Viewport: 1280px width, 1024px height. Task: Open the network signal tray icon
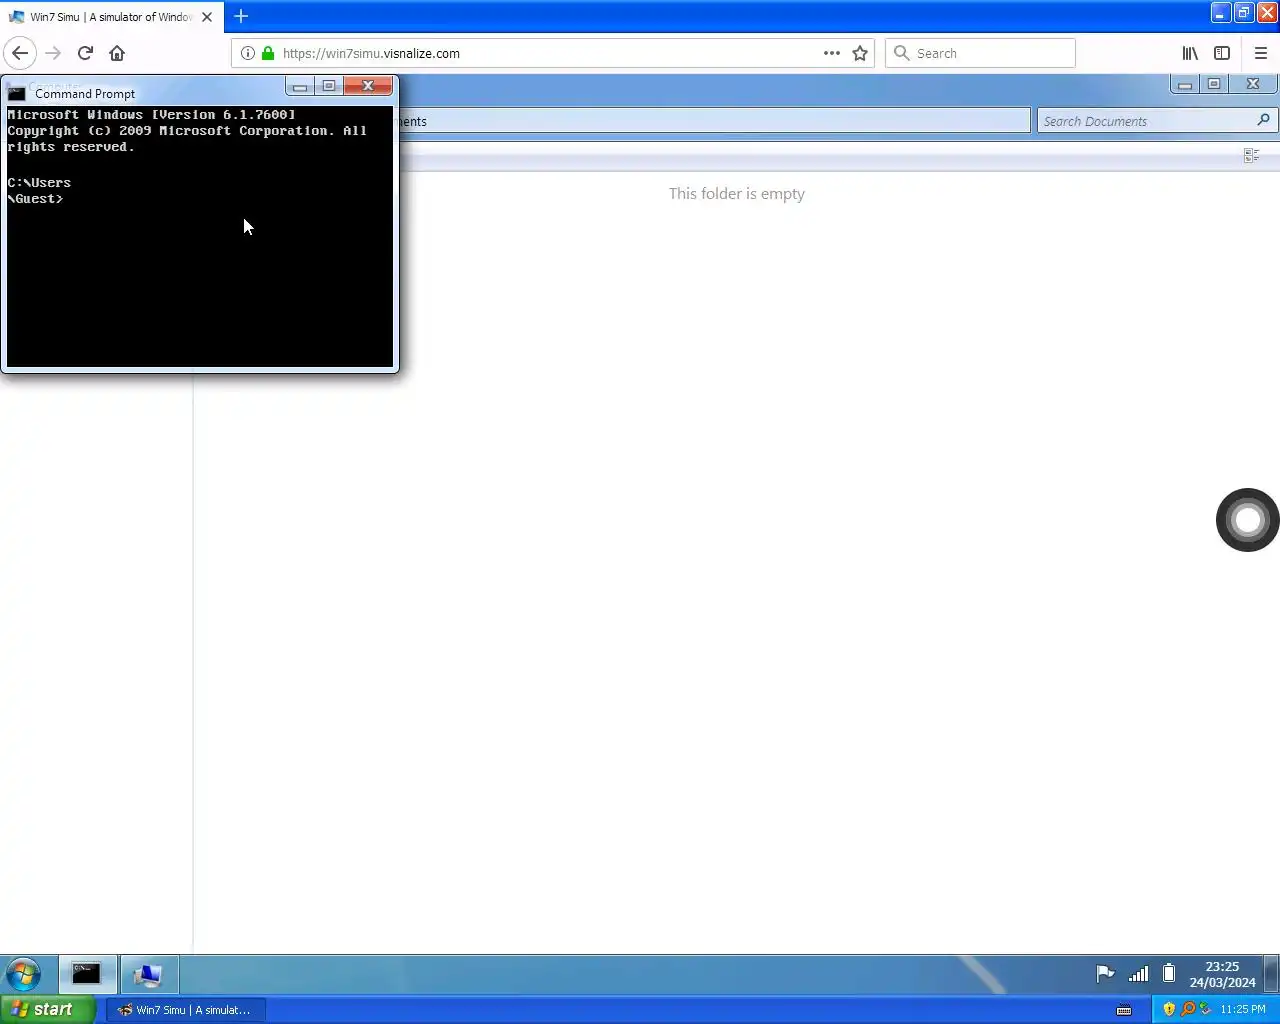1138,974
